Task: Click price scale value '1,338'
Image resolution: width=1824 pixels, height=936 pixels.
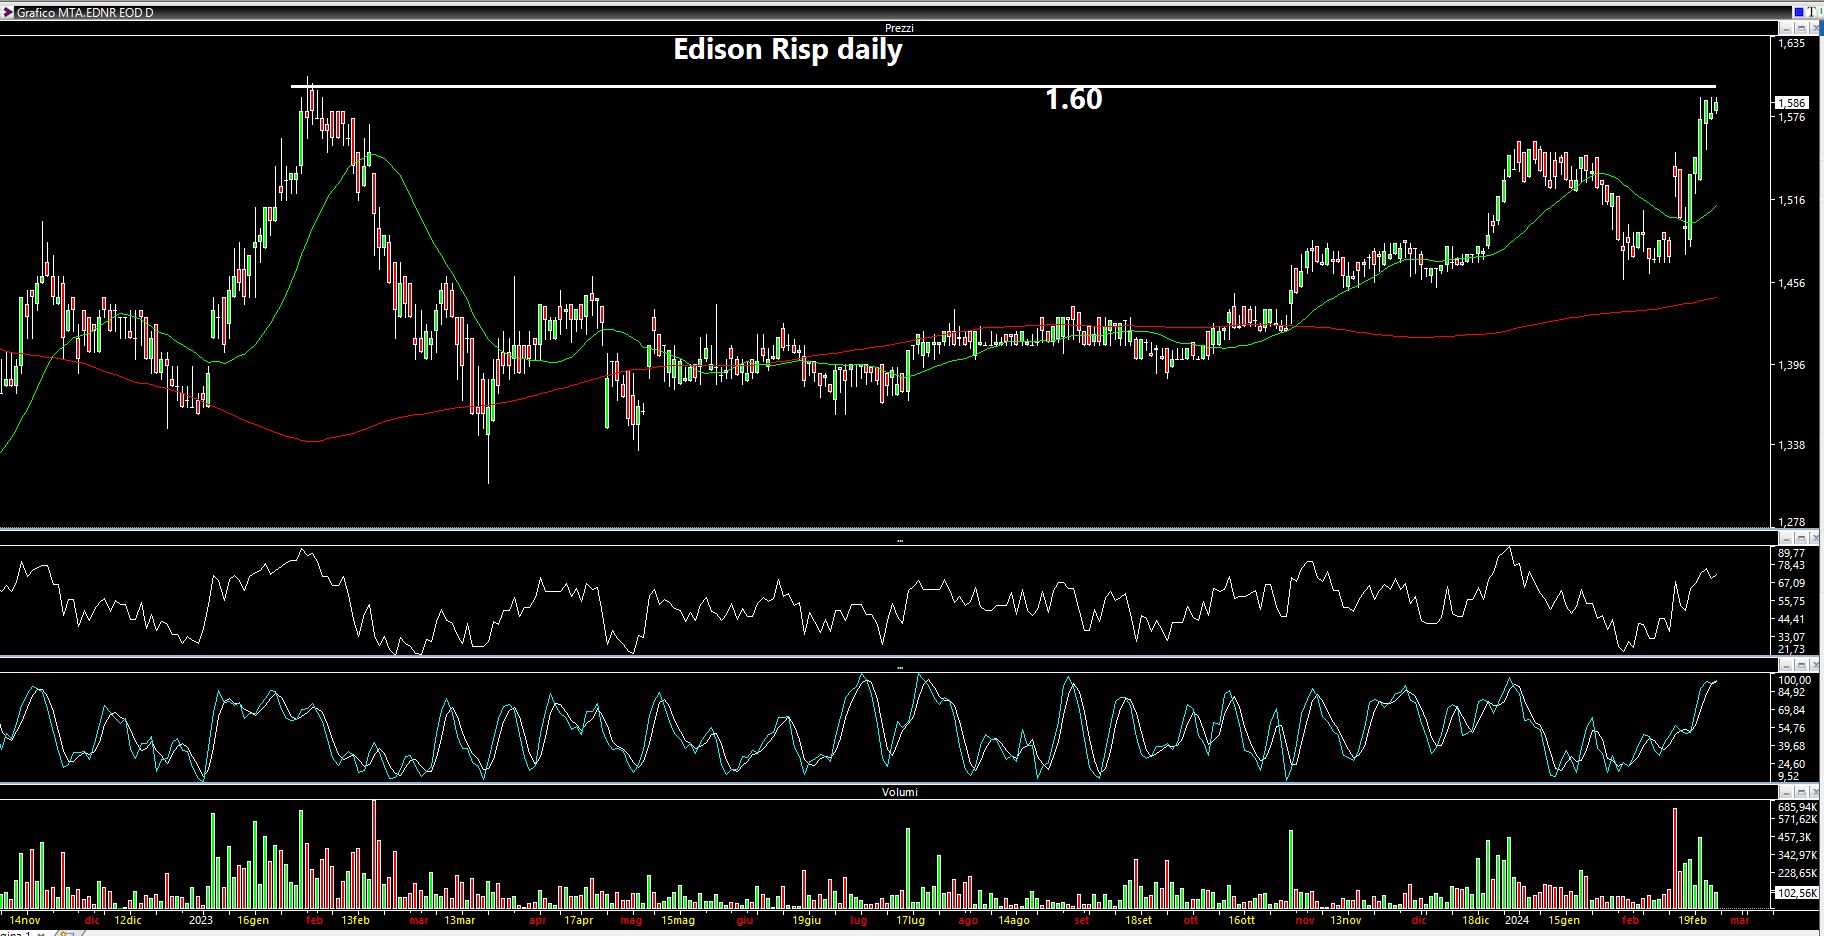Action: [x=1791, y=446]
